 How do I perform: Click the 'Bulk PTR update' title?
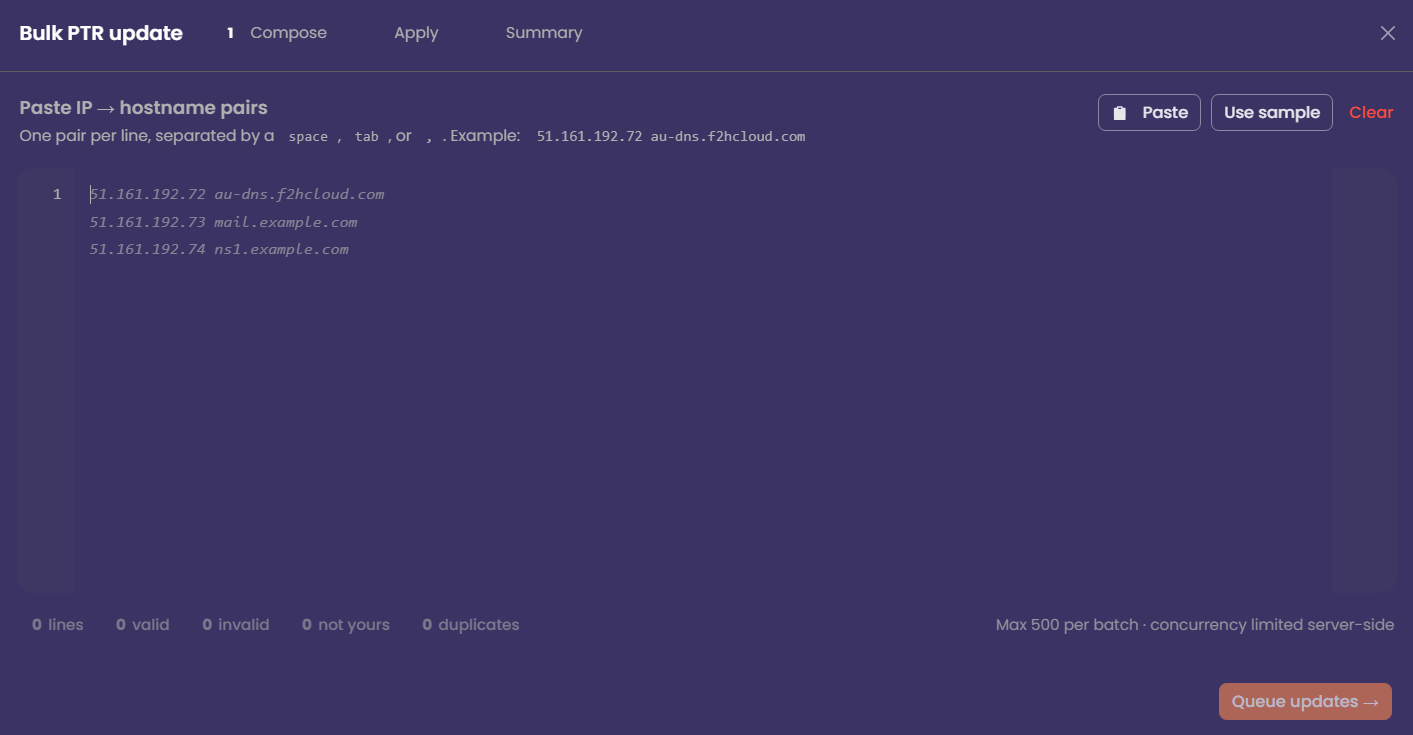coord(101,33)
